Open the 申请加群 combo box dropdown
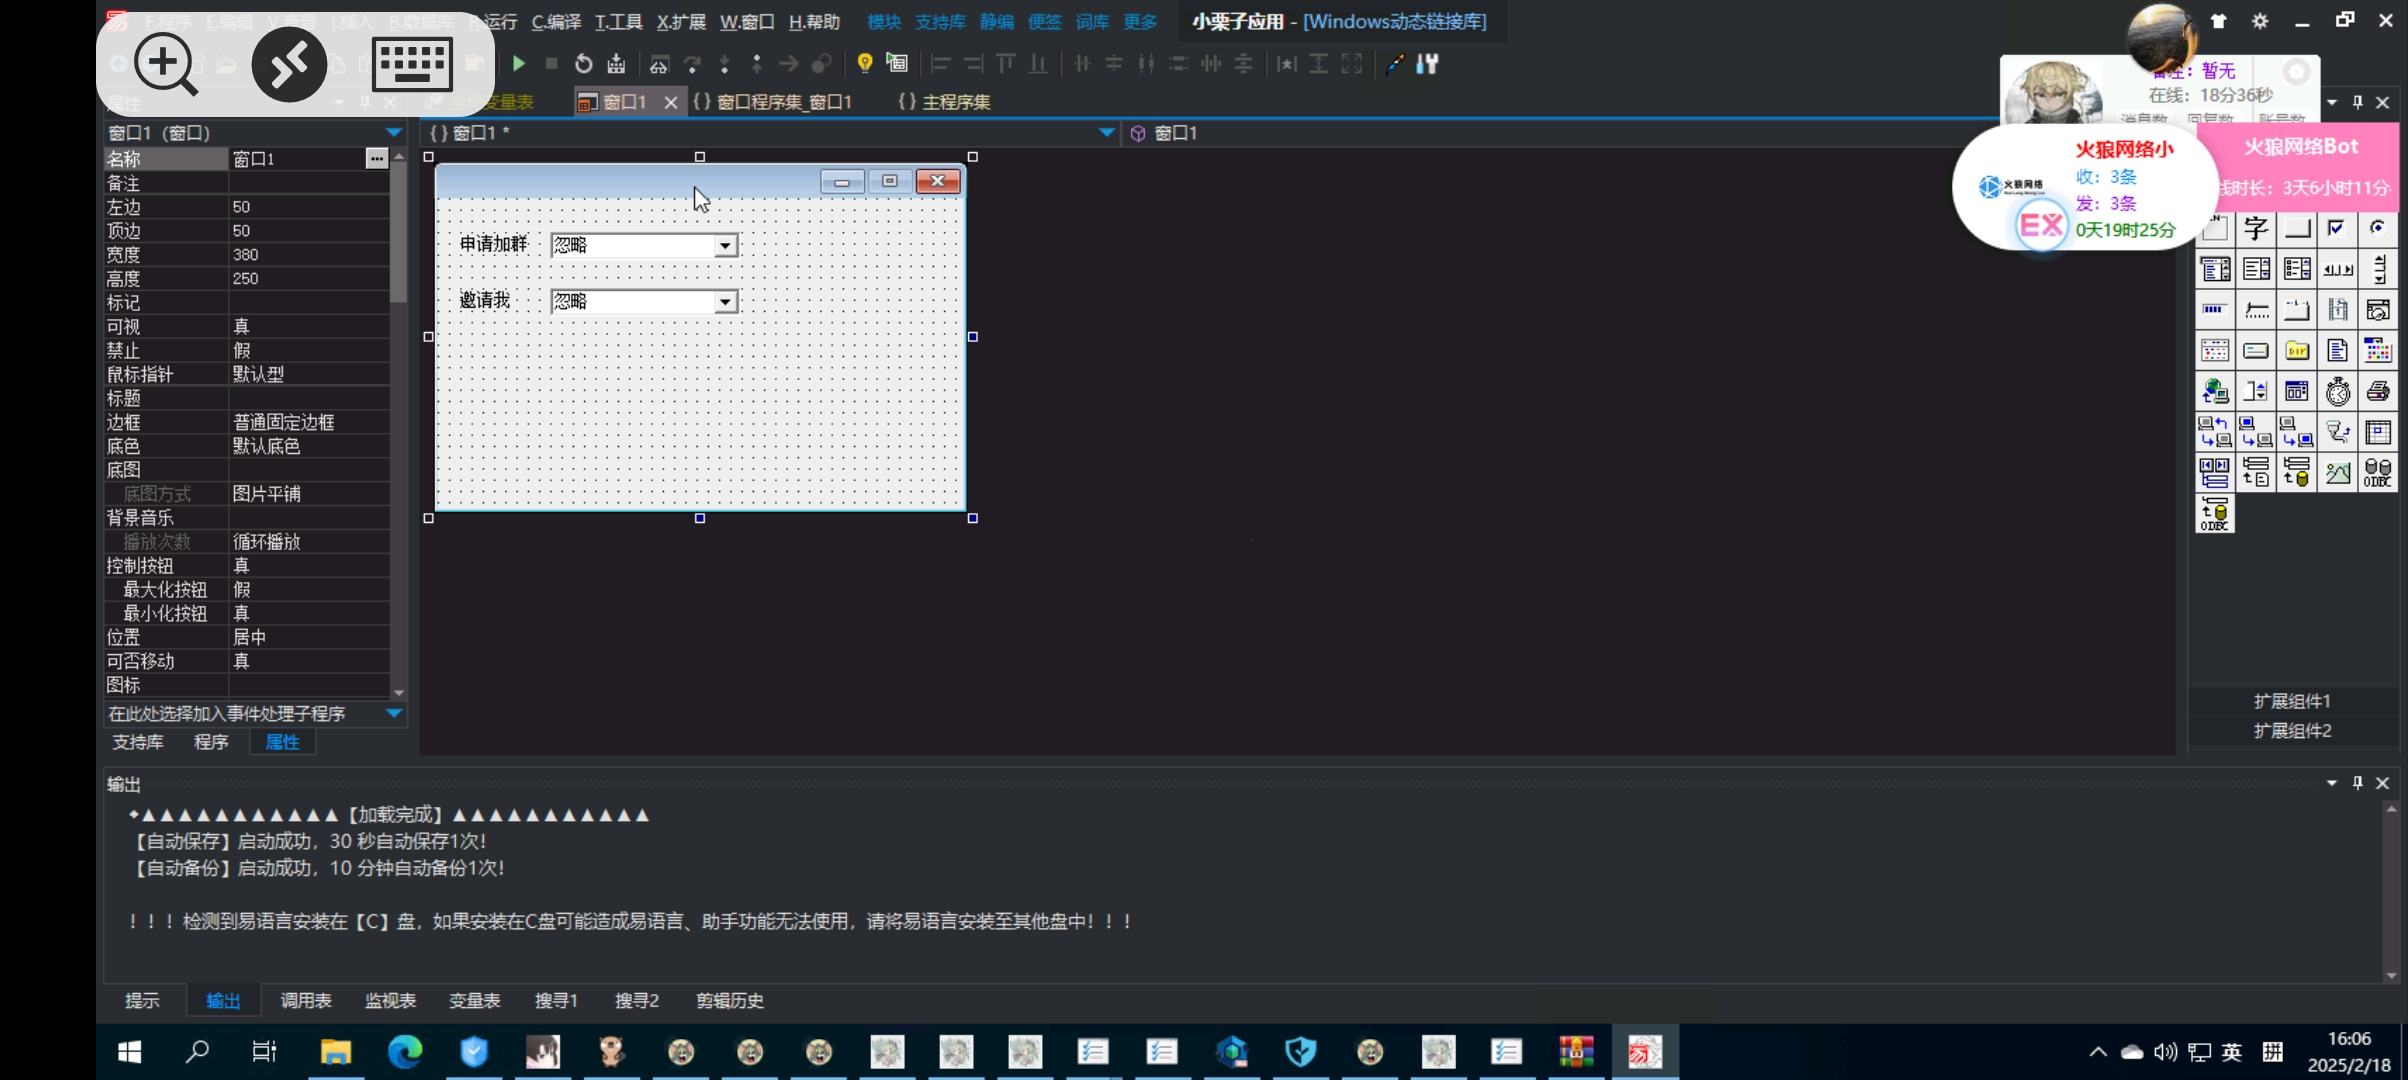Image resolution: width=2408 pixels, height=1080 pixels. point(726,246)
